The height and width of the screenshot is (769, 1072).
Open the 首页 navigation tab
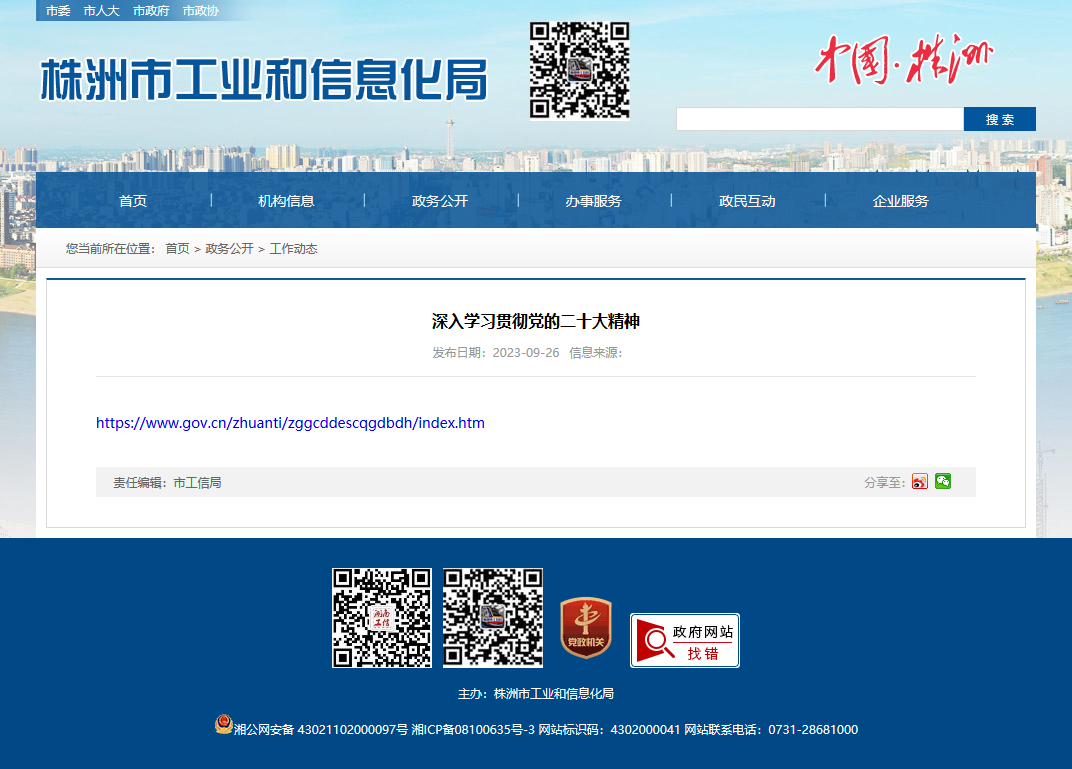click(x=133, y=201)
